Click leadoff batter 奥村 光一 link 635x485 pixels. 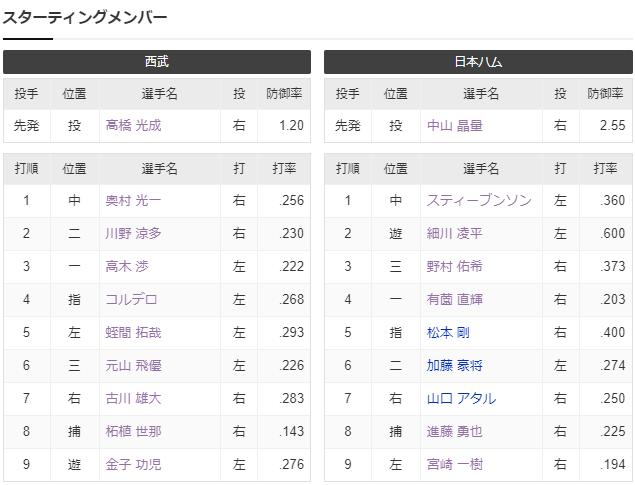133,201
